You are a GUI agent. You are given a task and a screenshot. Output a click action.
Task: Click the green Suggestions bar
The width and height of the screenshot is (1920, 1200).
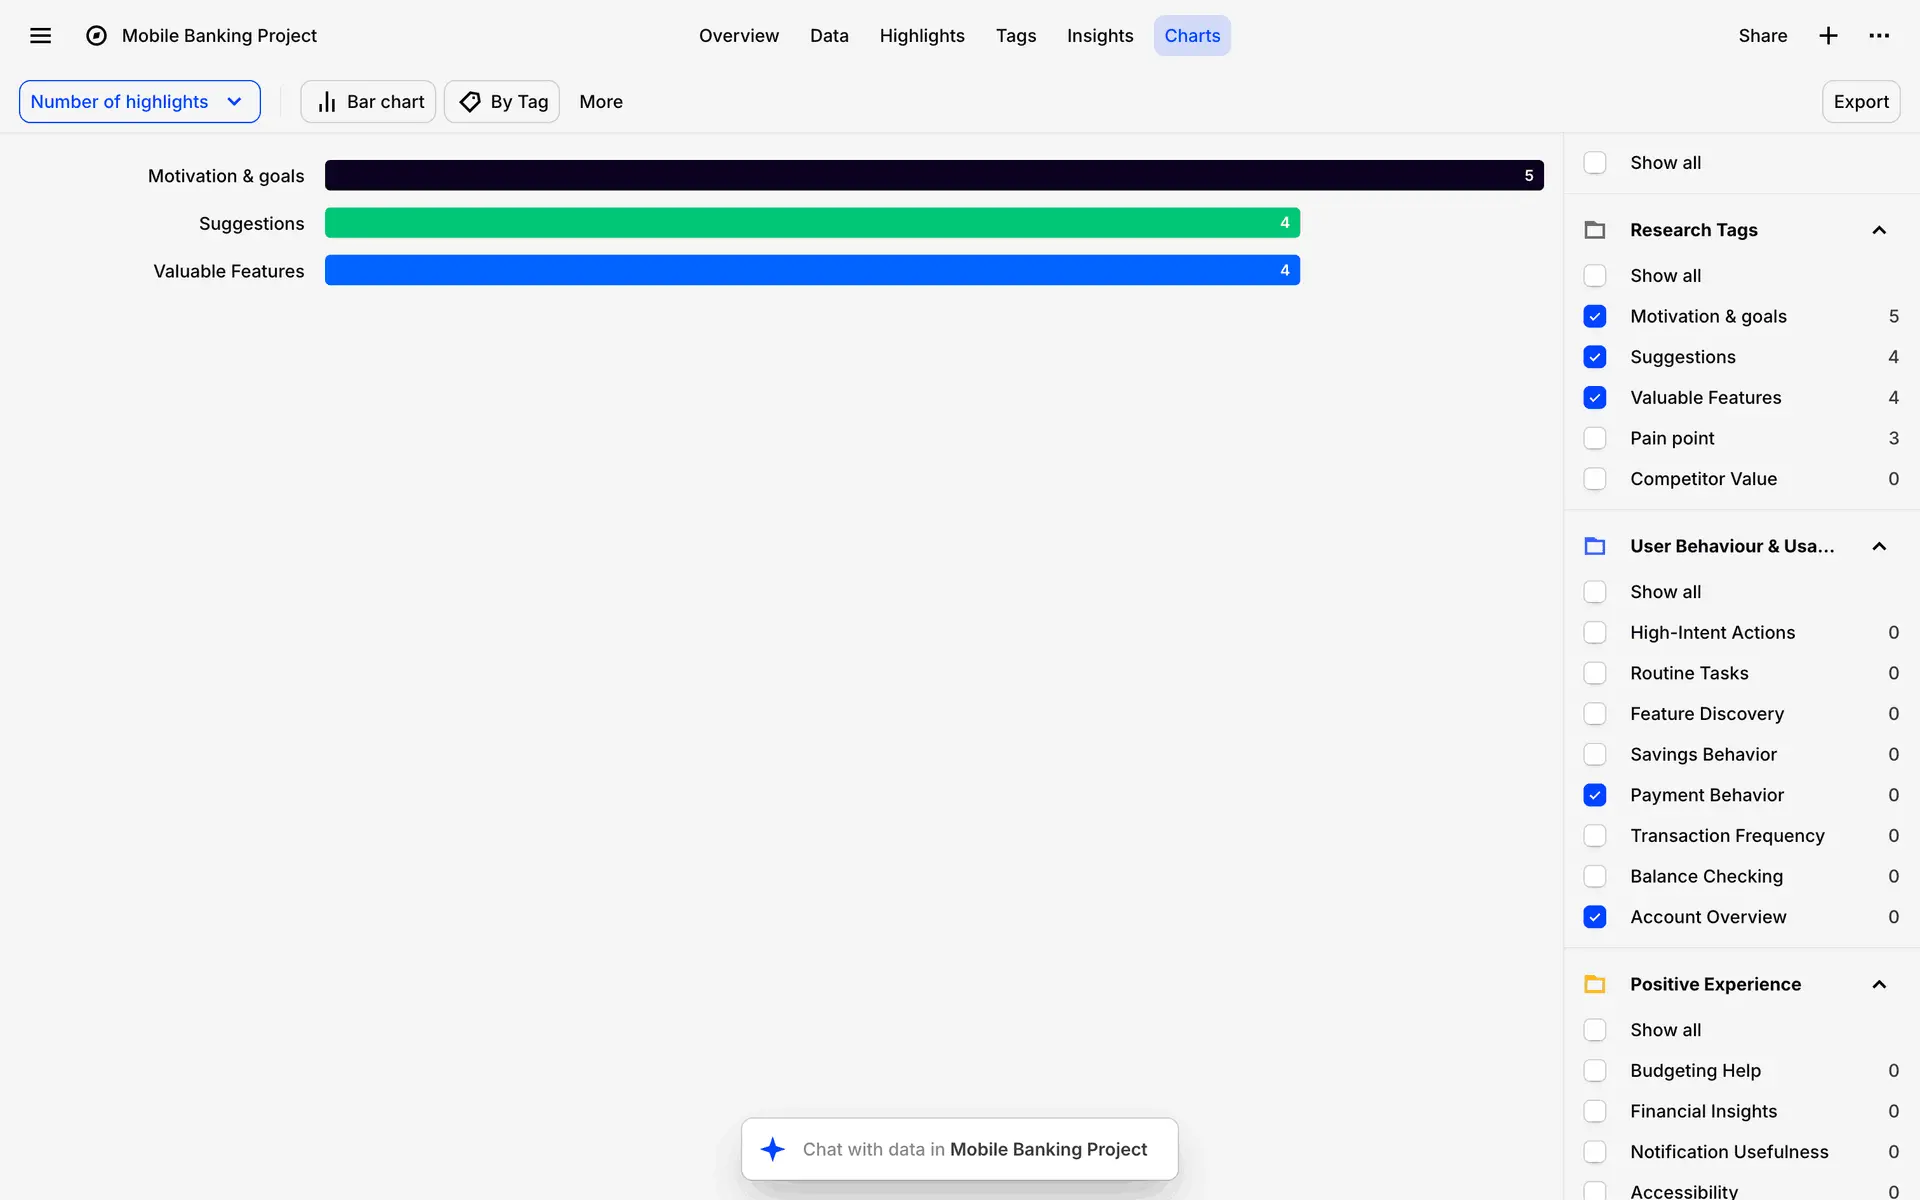pos(811,223)
